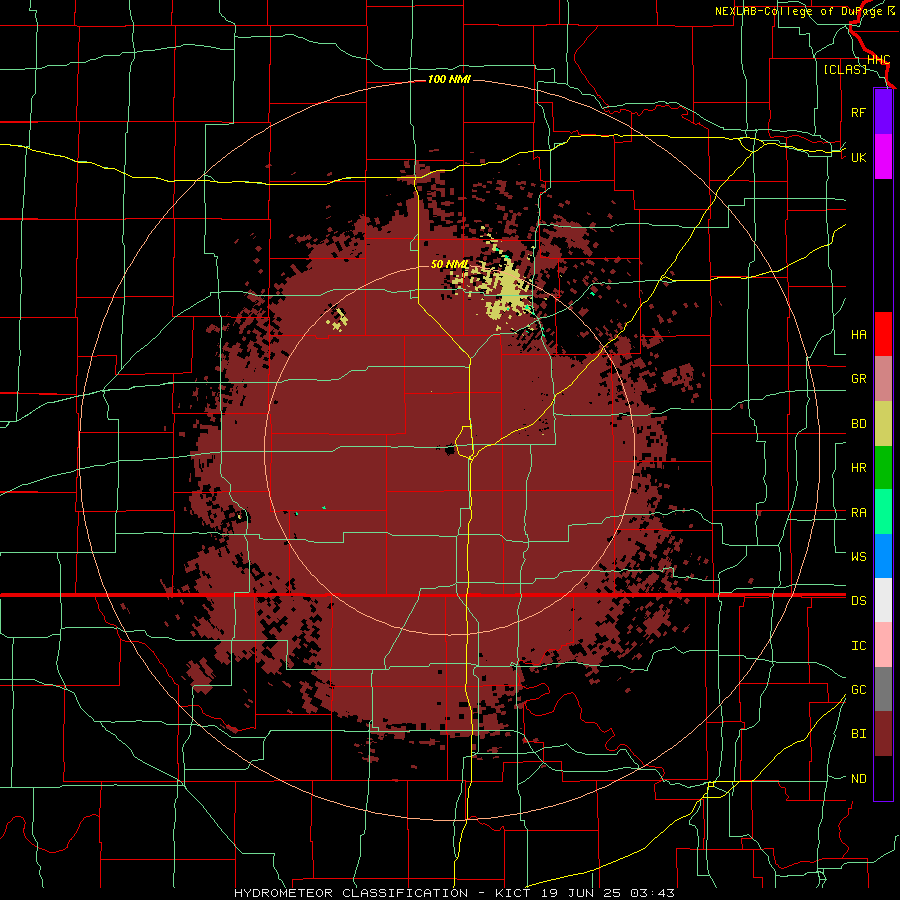Click the RA legend label
Screen dimensions: 900x900
(x=859, y=512)
